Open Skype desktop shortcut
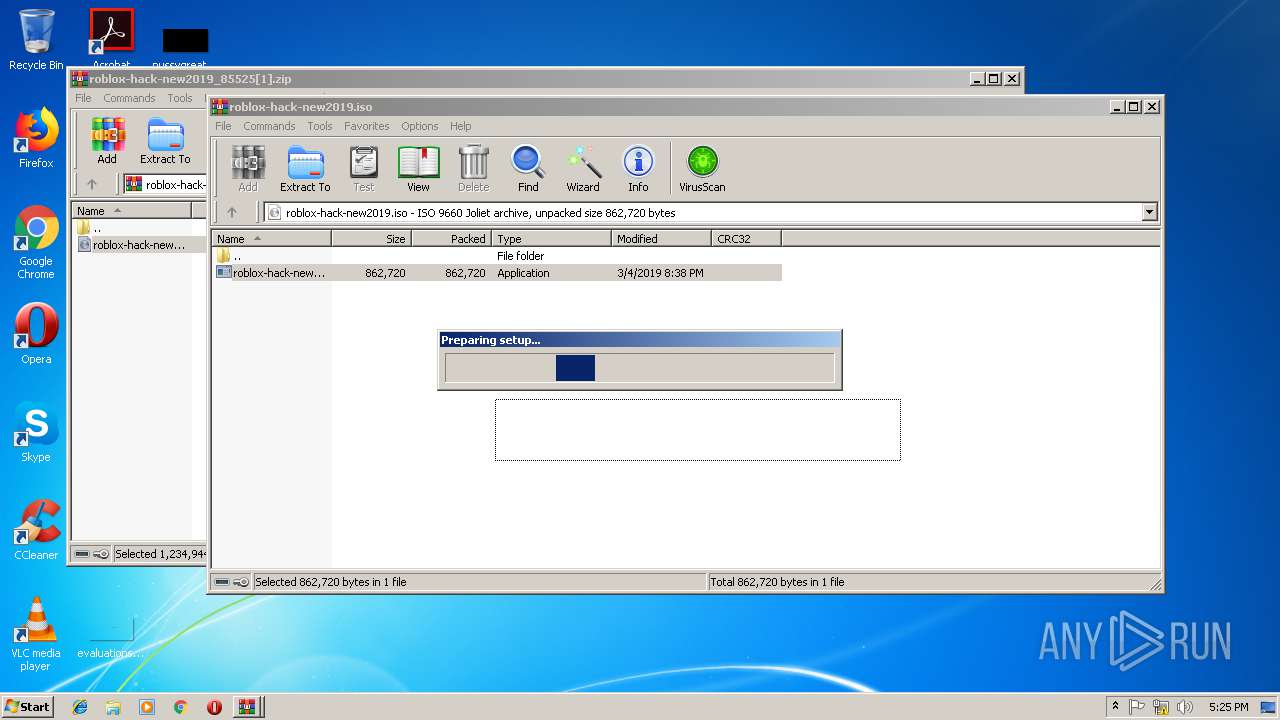1280x720 pixels. coord(36,432)
